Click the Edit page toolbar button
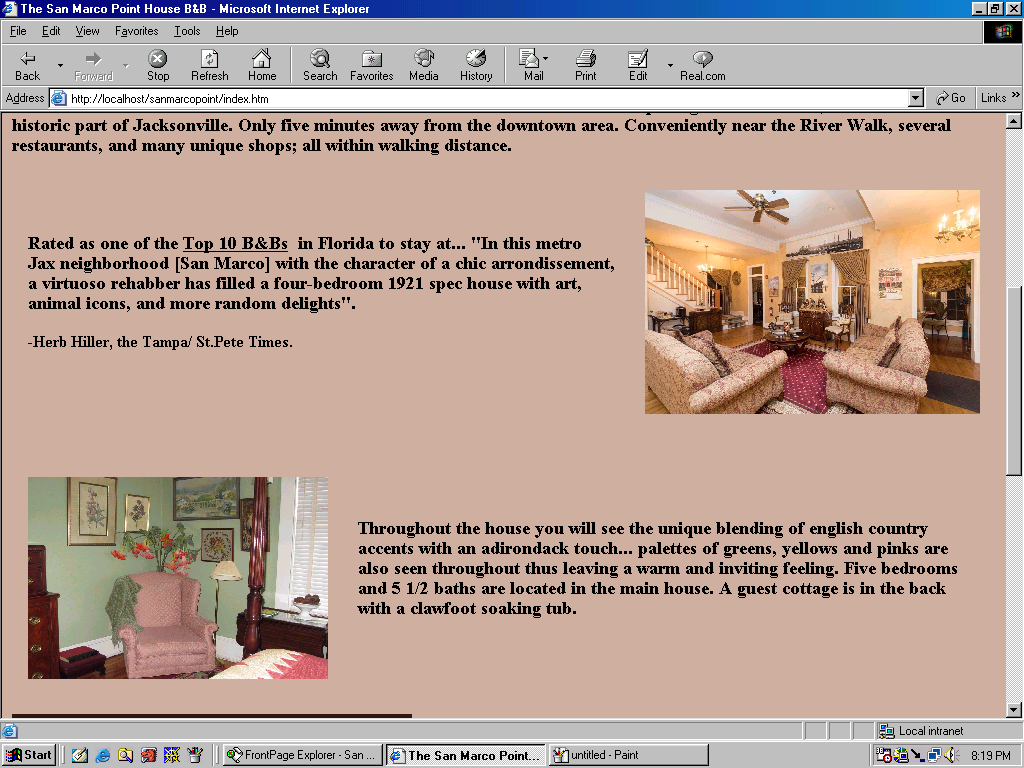1024x768 pixels. tap(638, 65)
